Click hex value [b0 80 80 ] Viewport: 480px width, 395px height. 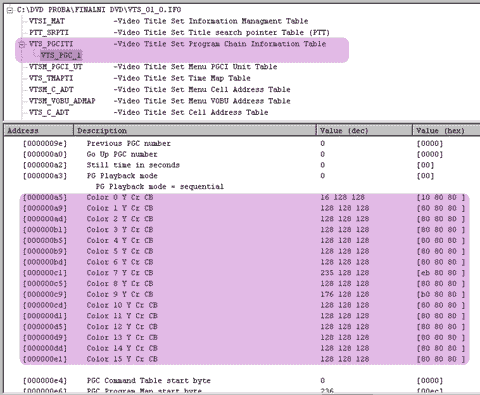[441, 294]
